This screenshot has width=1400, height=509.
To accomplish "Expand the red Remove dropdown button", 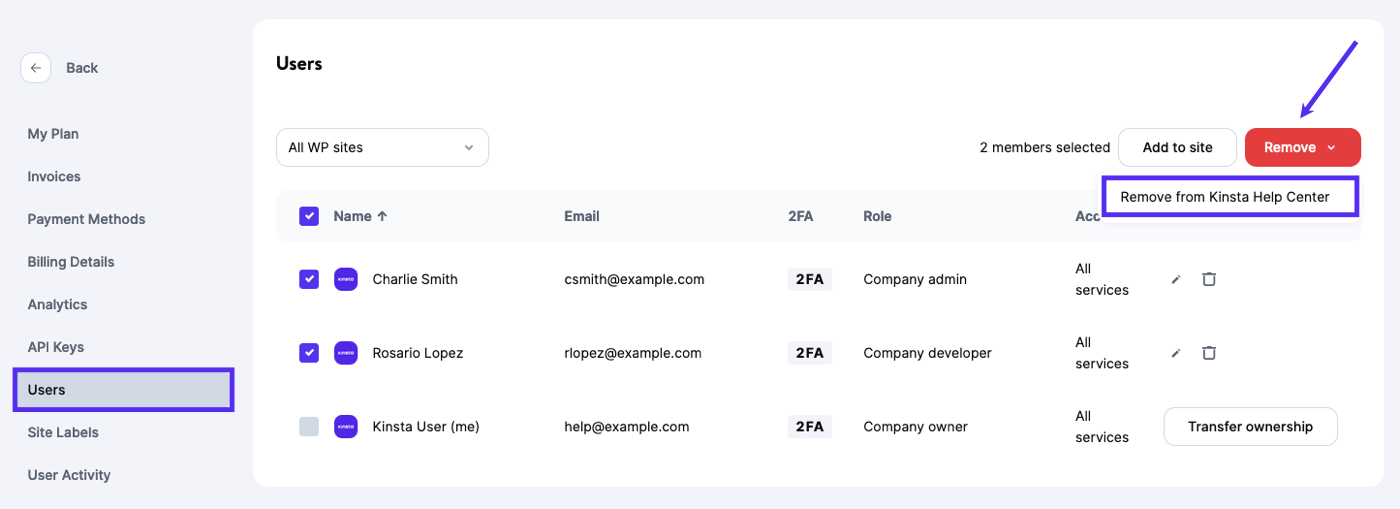I will [x=1302, y=147].
